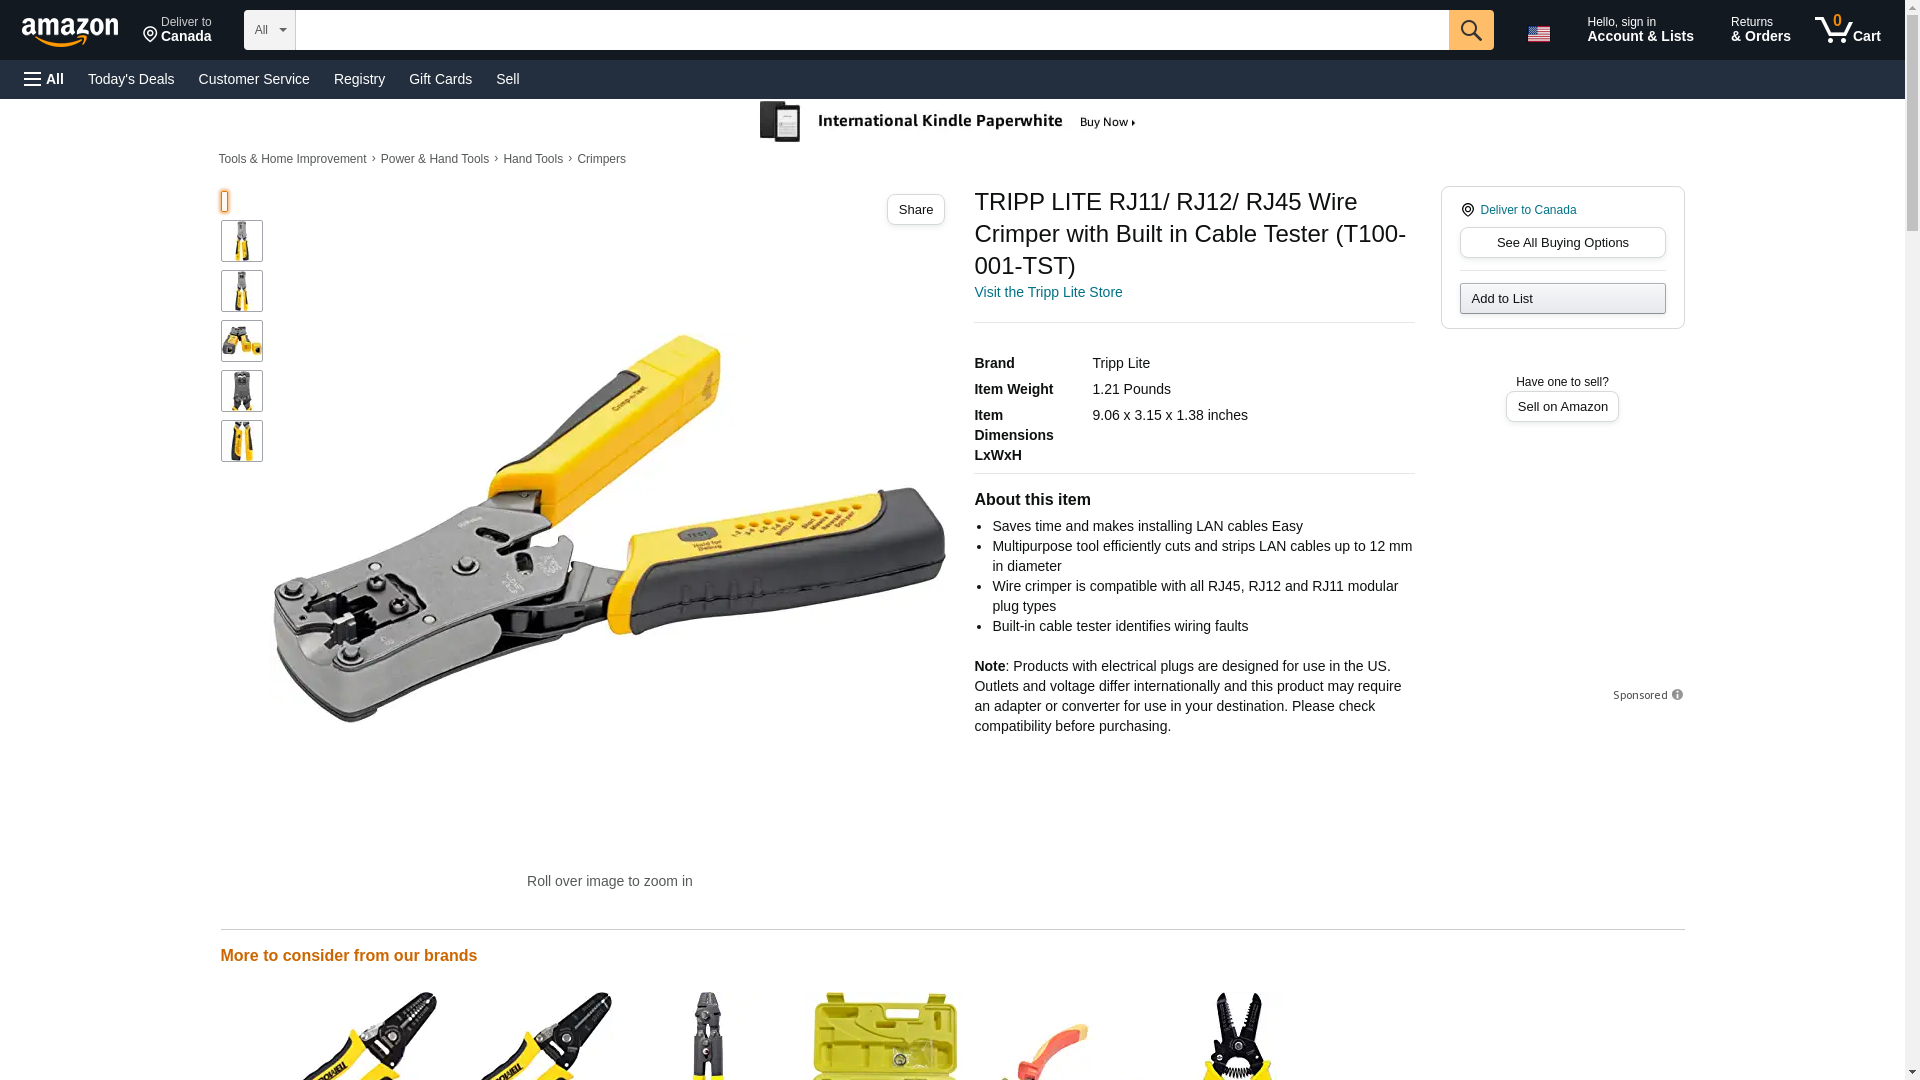Image resolution: width=1920 pixels, height=1080 pixels.
Task: Click the Share button
Action: tap(915, 209)
